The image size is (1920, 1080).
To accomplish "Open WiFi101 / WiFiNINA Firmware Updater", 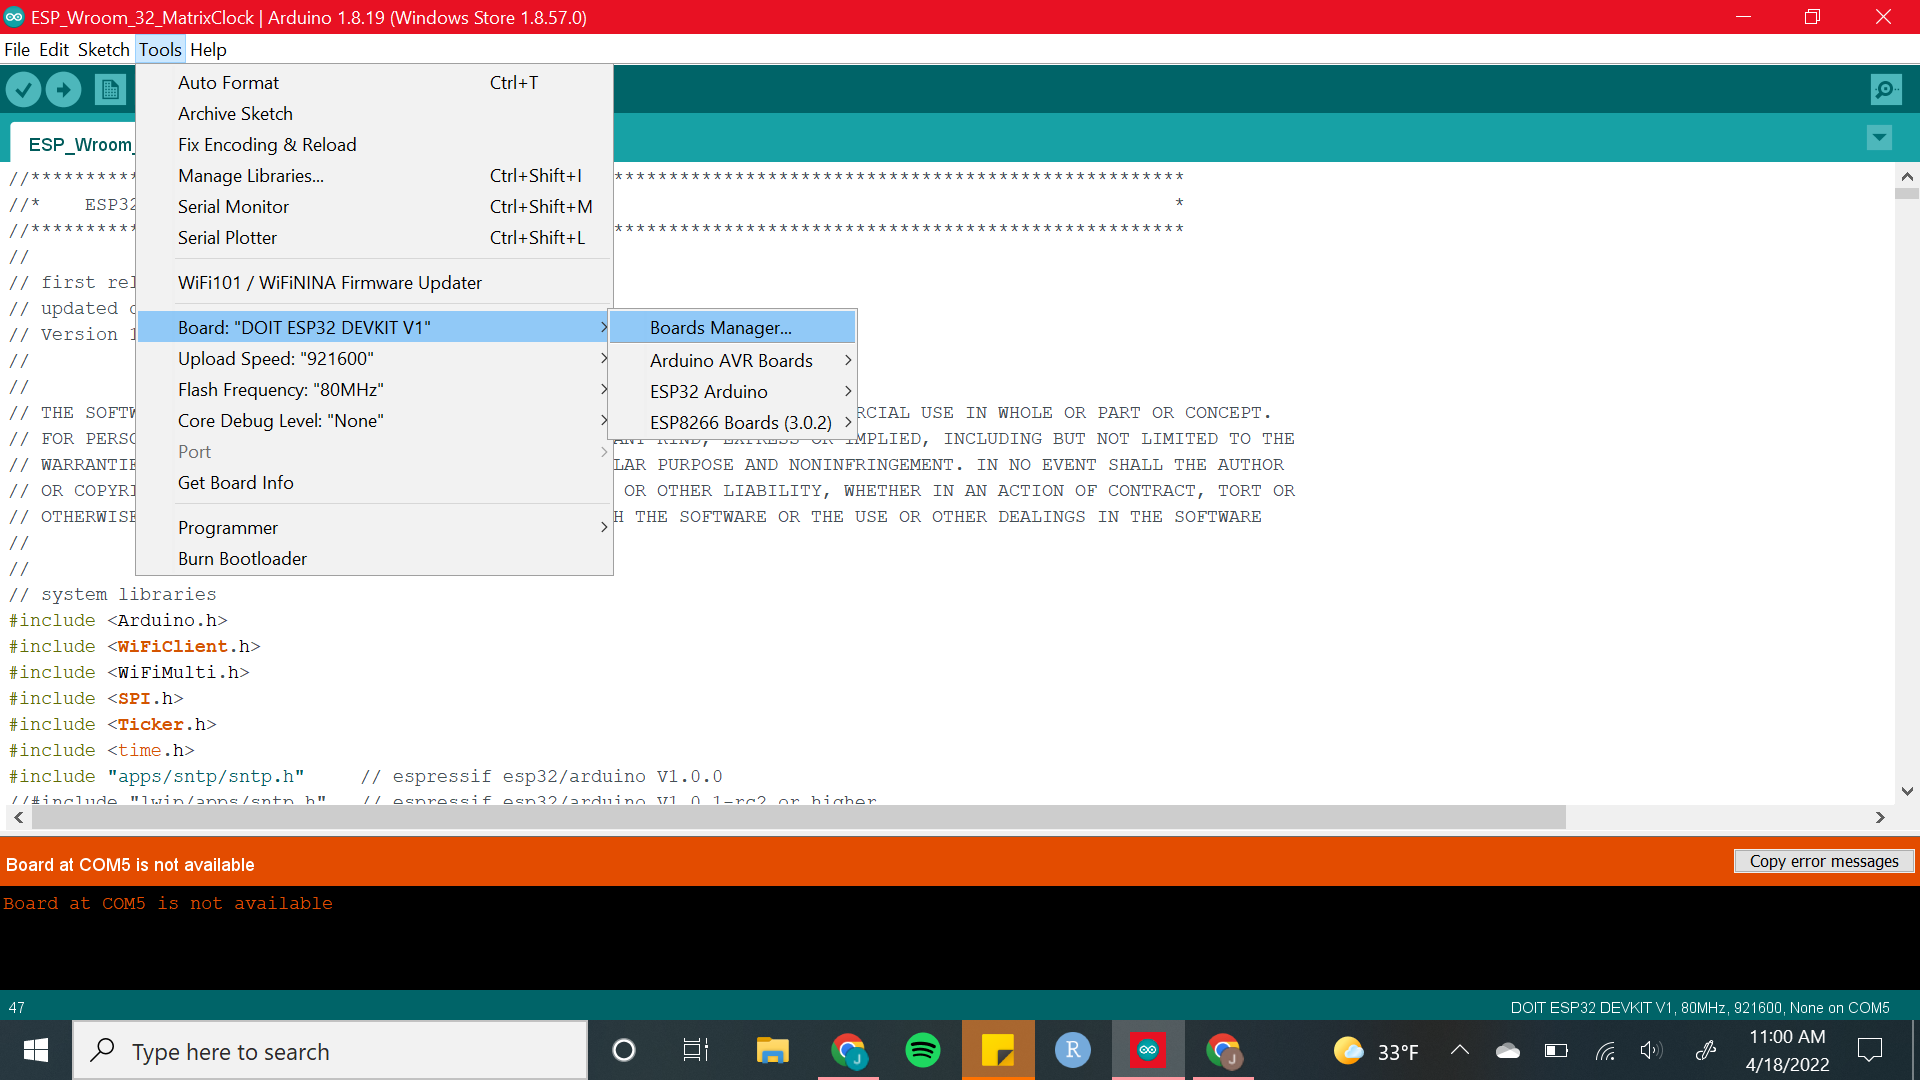I will click(374, 283).
